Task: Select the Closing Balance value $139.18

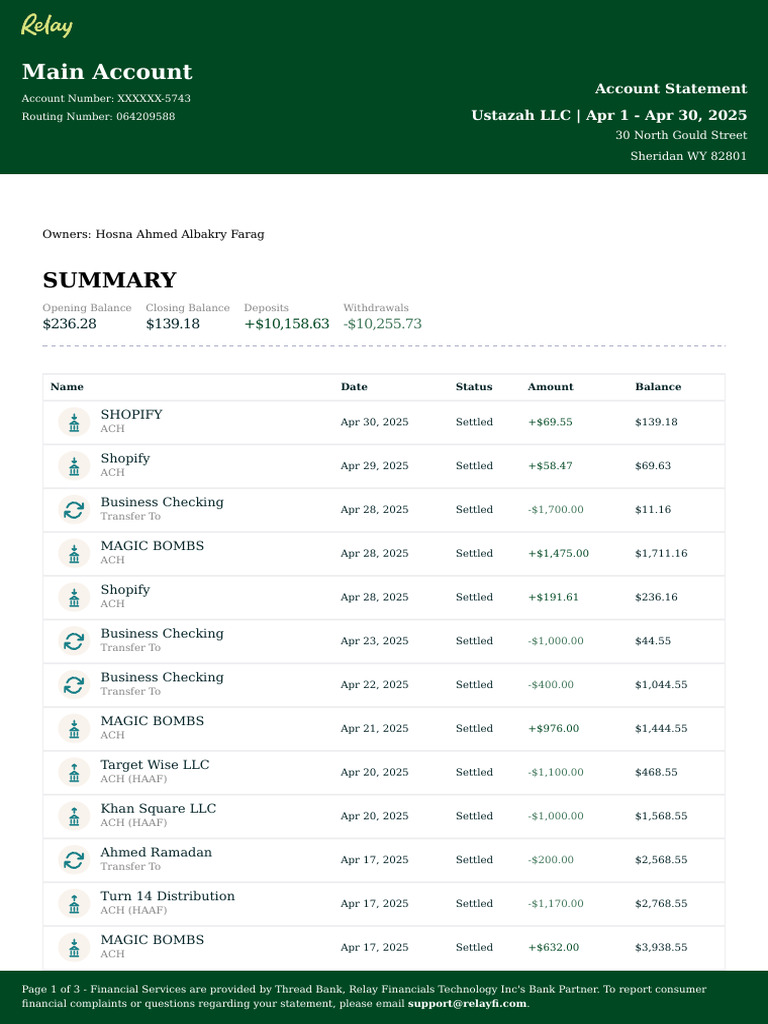Action: (x=172, y=324)
